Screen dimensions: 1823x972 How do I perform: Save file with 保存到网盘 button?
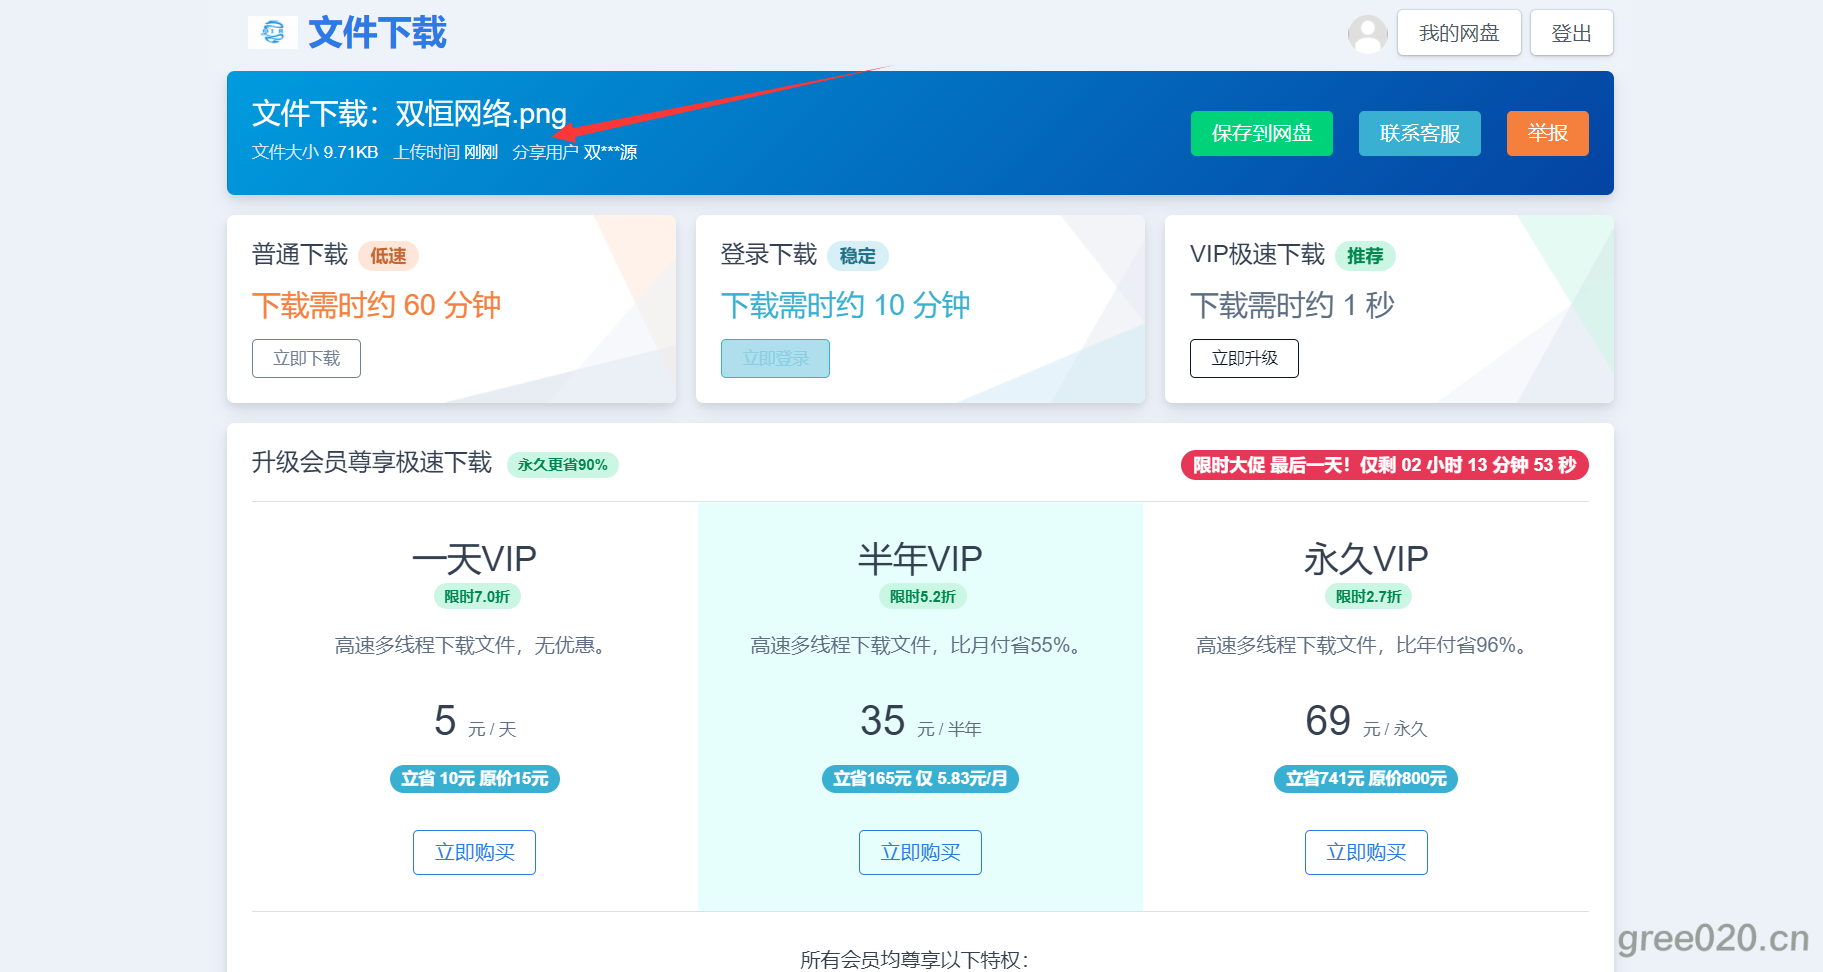(1261, 133)
